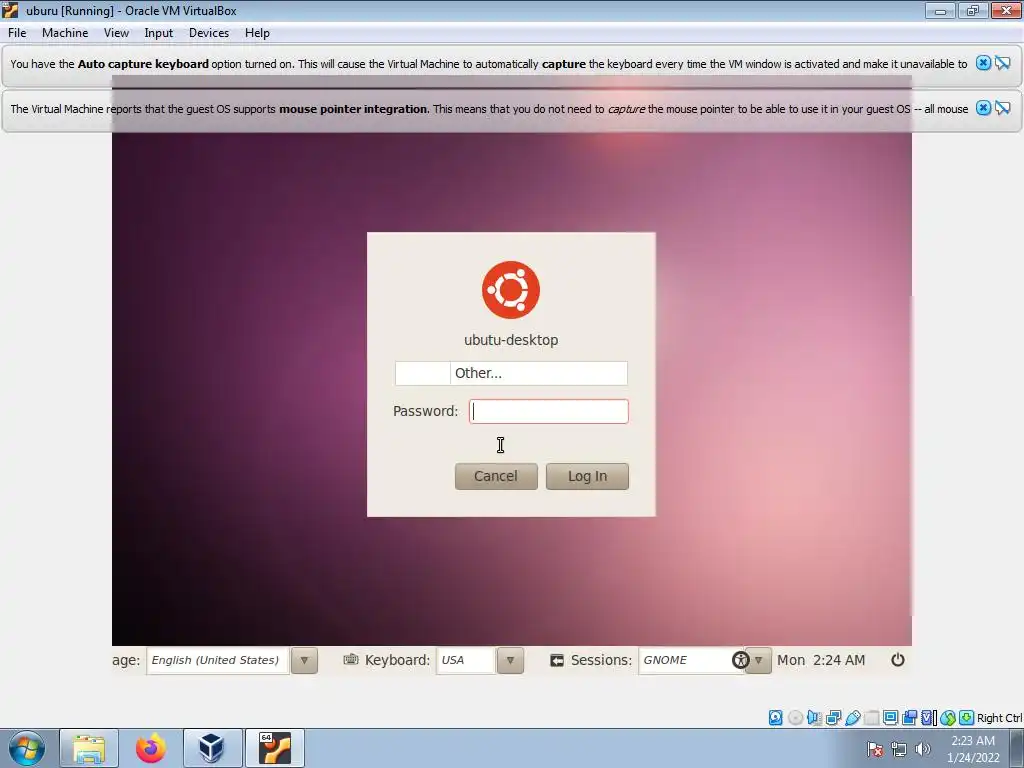The image size is (1024, 768).
Task: Click the power shutdown icon in login bar
Action: [898, 660]
